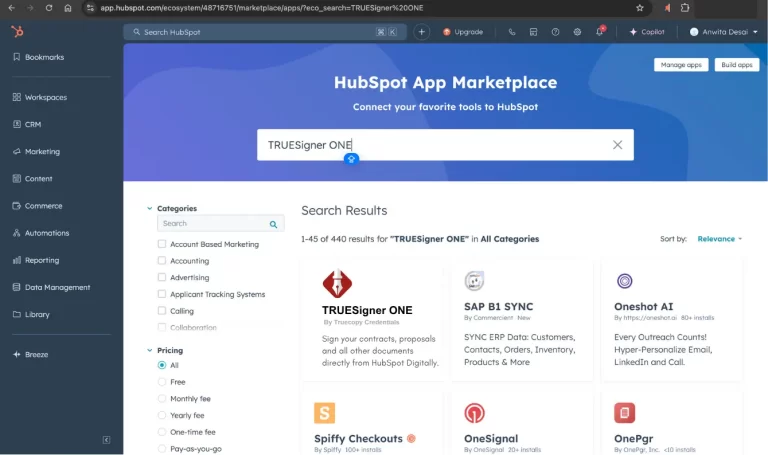Viewport: 768px width, 455px height.
Task: Open the TRUESigner ONE app title
Action: [x=367, y=310]
